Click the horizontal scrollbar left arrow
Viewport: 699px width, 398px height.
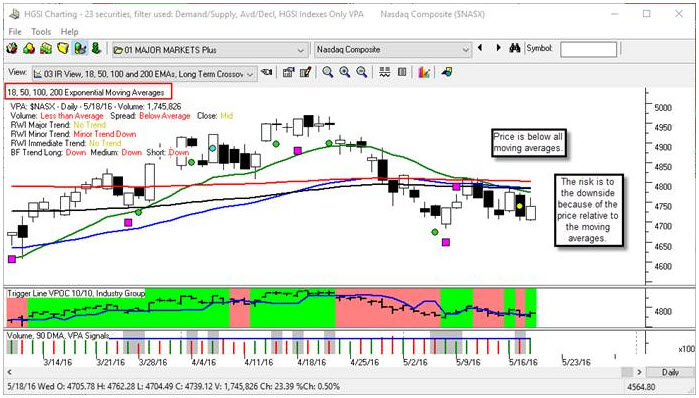[x=9, y=372]
